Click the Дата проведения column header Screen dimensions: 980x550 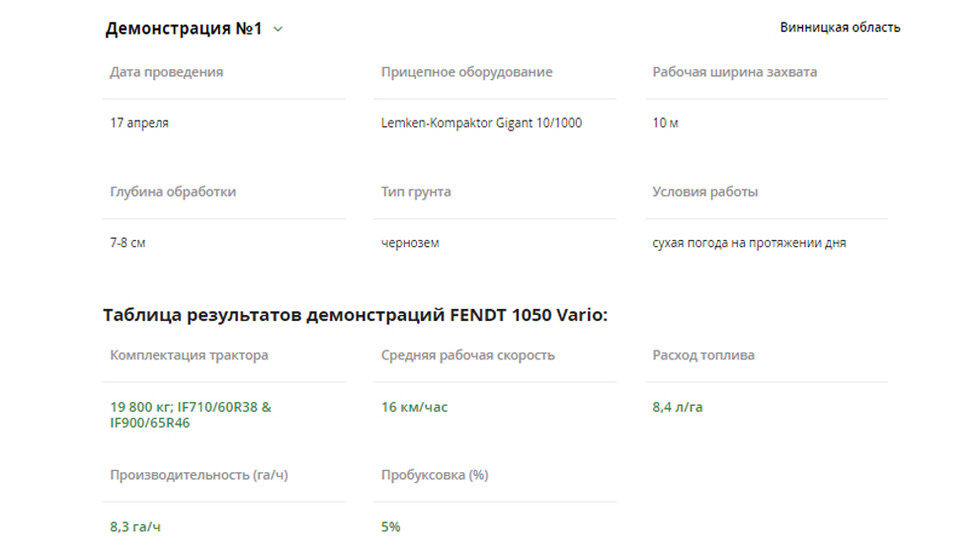[166, 72]
